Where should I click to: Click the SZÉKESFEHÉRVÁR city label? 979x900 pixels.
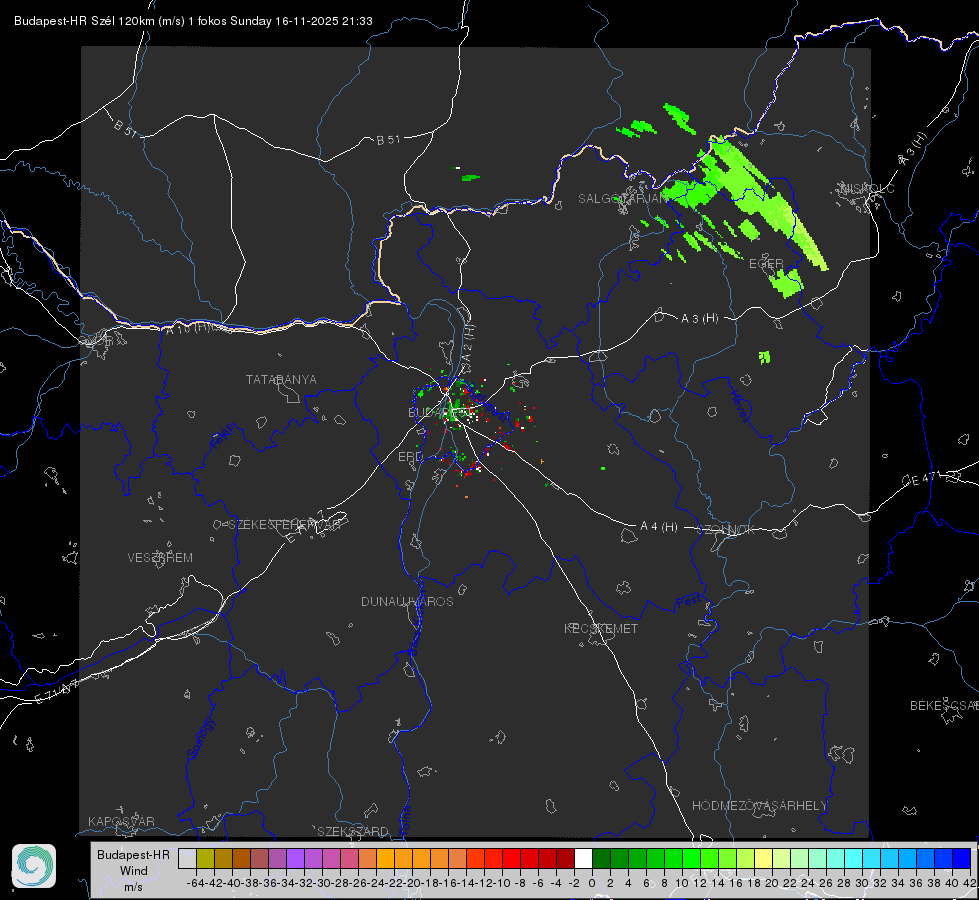pyautogui.click(x=284, y=525)
